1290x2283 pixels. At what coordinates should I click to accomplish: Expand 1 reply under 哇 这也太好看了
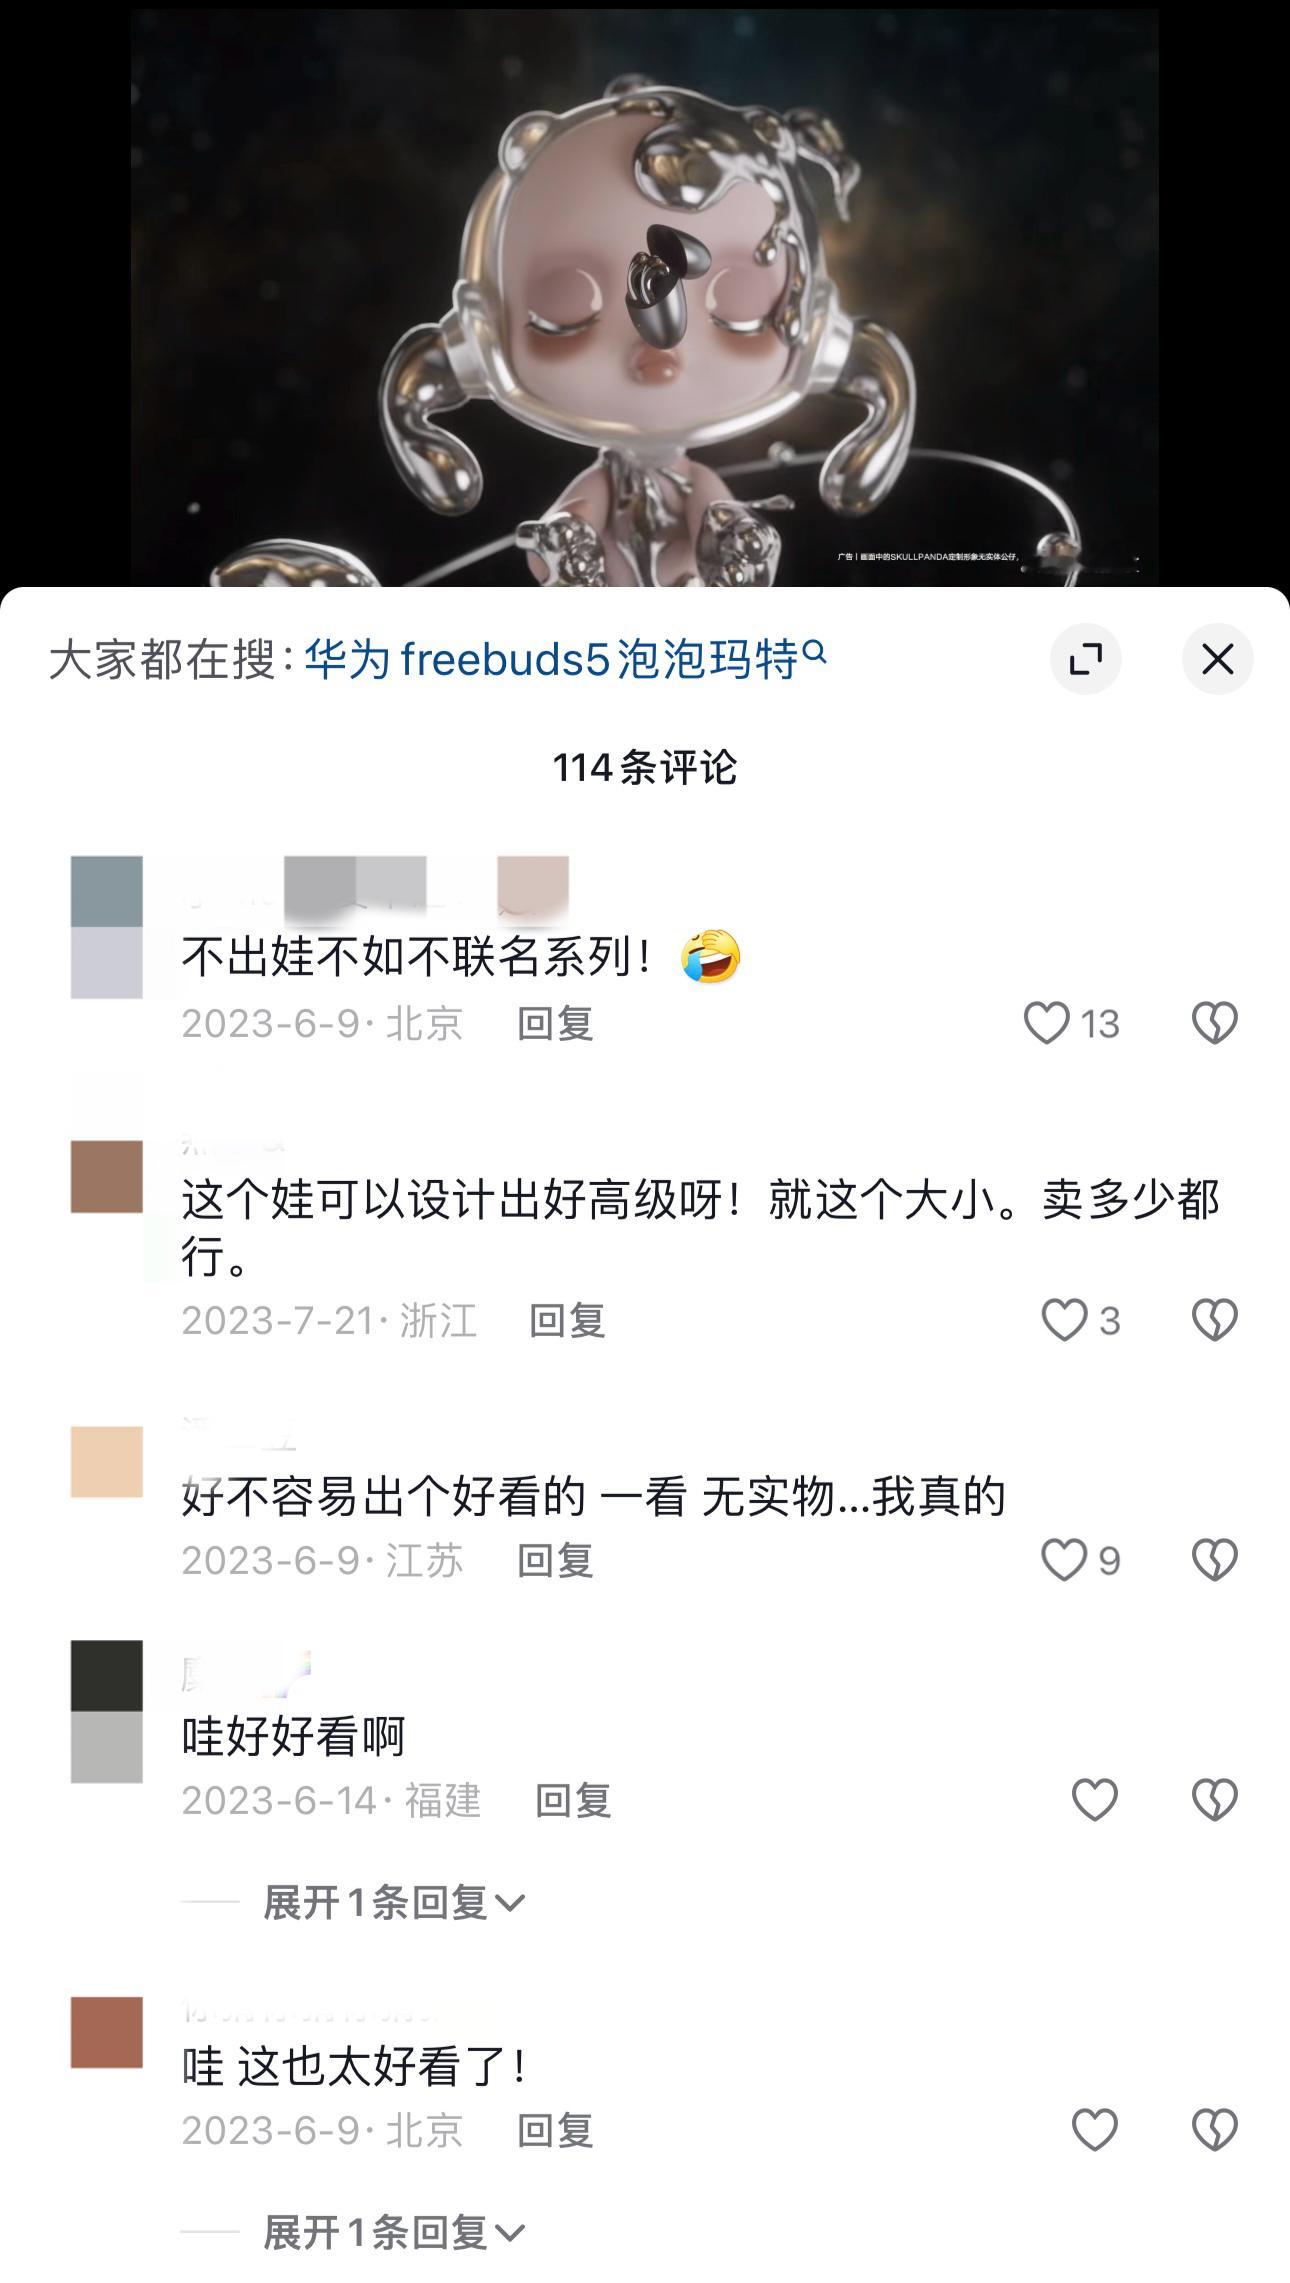(x=394, y=2232)
